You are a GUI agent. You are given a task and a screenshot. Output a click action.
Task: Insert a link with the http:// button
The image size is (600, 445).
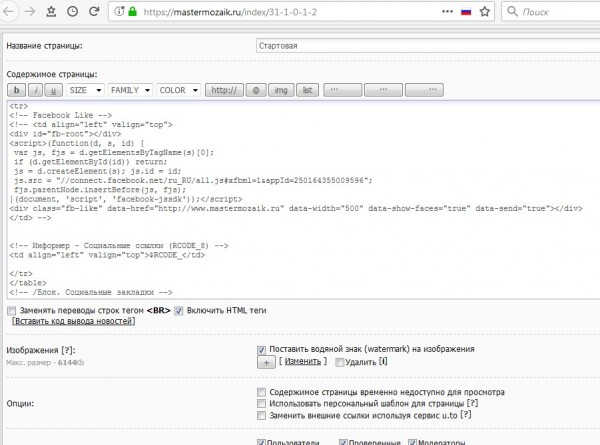pos(224,90)
